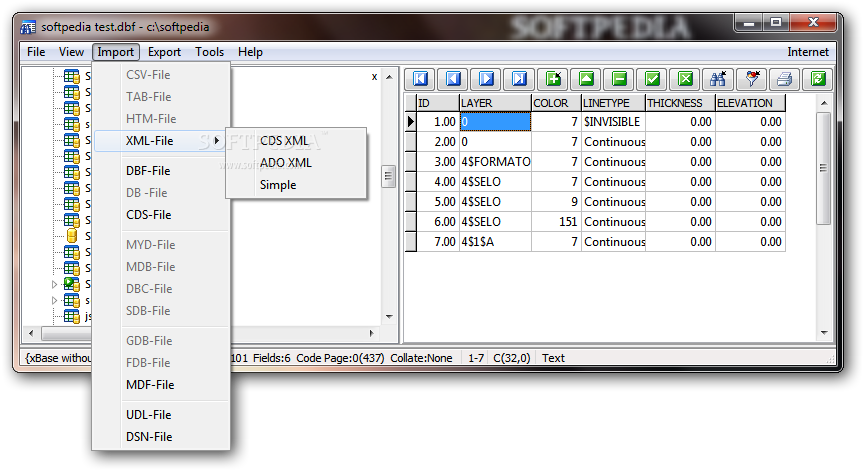Post changes with the green checkmark button
Screen dimensions: 864x471
click(652, 79)
